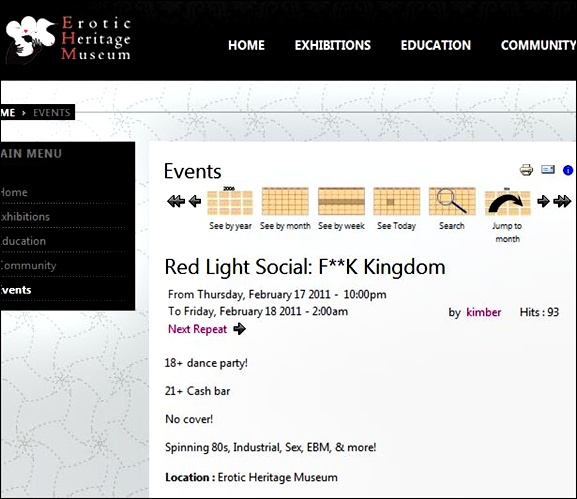The width and height of the screenshot is (577, 499).
Task: Click the blue info icon
Action: pos(568,170)
